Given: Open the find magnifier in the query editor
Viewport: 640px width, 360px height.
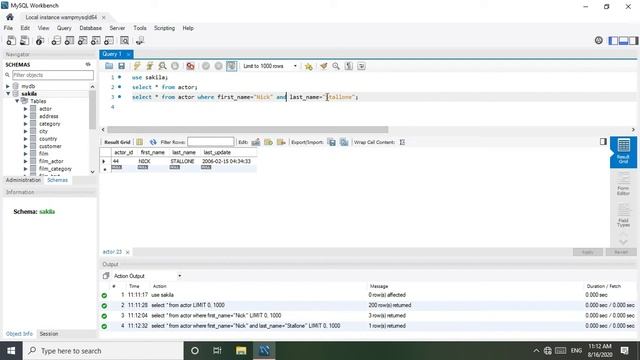Looking at the screenshot, I should pyautogui.click(x=336, y=66).
